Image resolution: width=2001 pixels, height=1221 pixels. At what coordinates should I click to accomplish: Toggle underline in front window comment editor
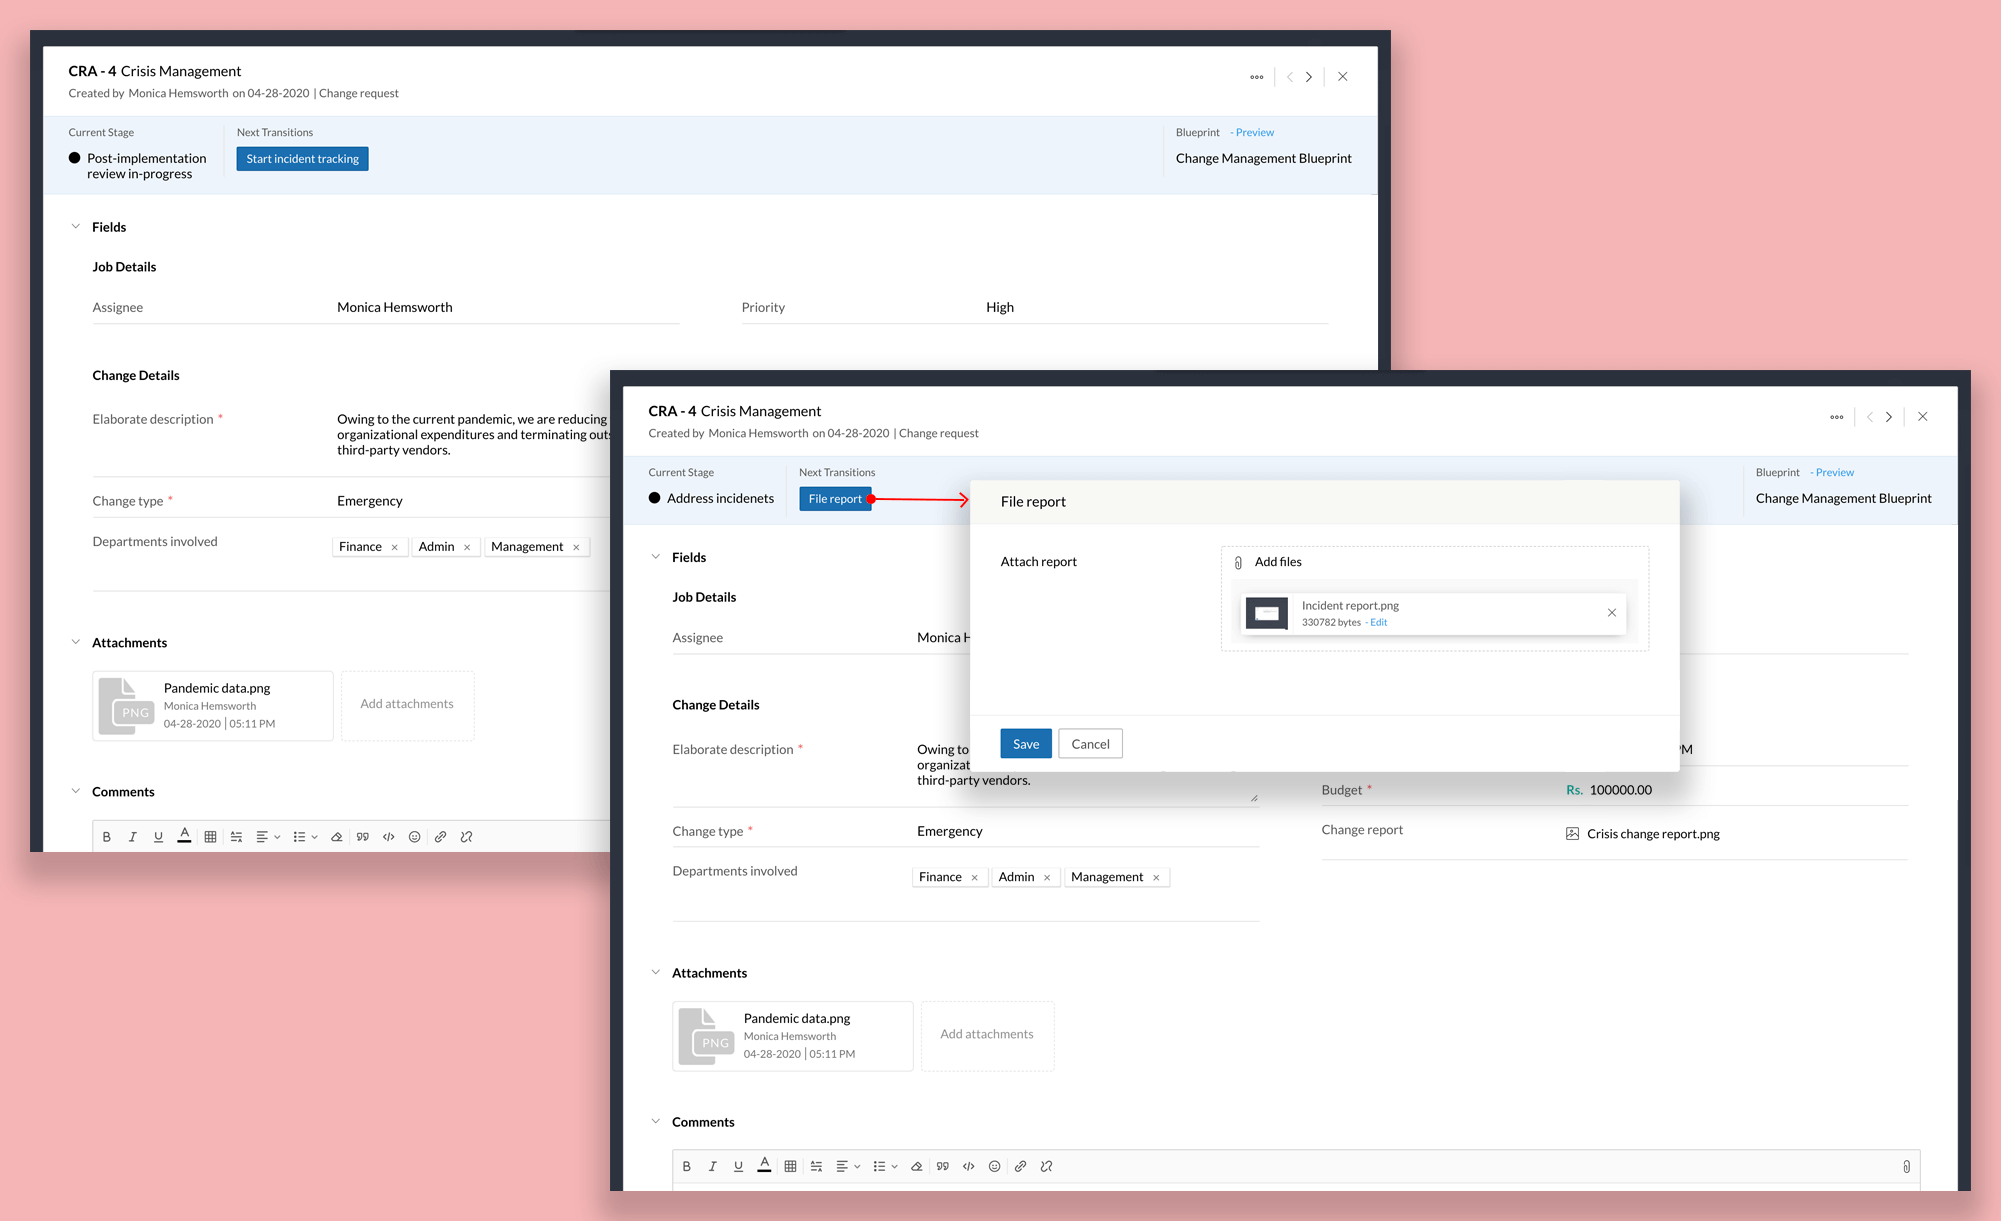pos(738,1166)
